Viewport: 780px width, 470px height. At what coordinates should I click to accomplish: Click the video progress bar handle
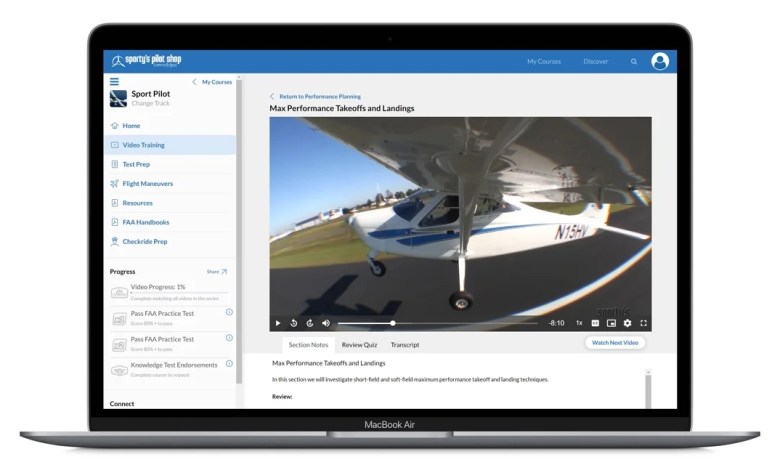click(392, 323)
